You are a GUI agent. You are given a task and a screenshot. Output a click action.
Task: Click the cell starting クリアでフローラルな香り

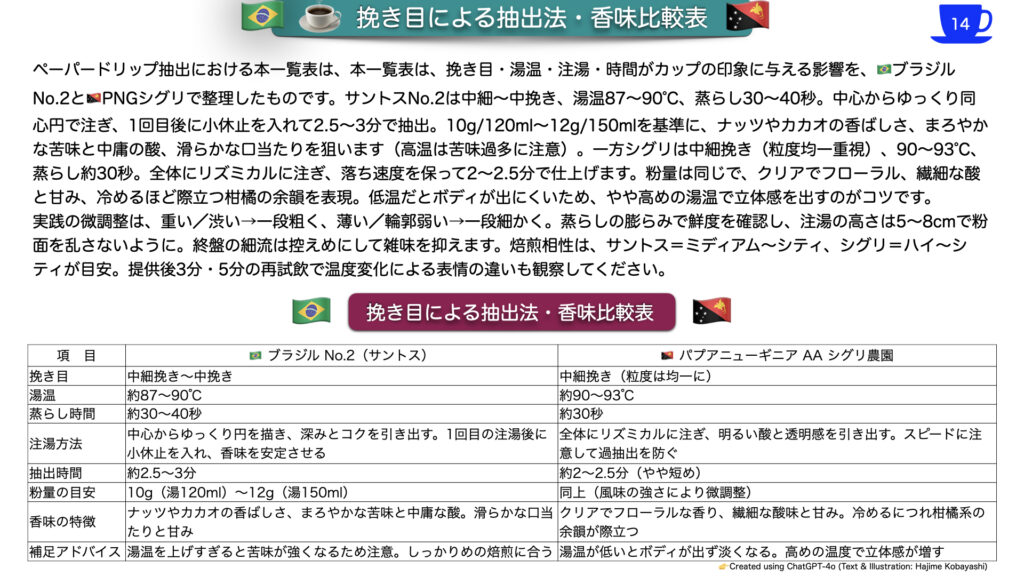777,522
